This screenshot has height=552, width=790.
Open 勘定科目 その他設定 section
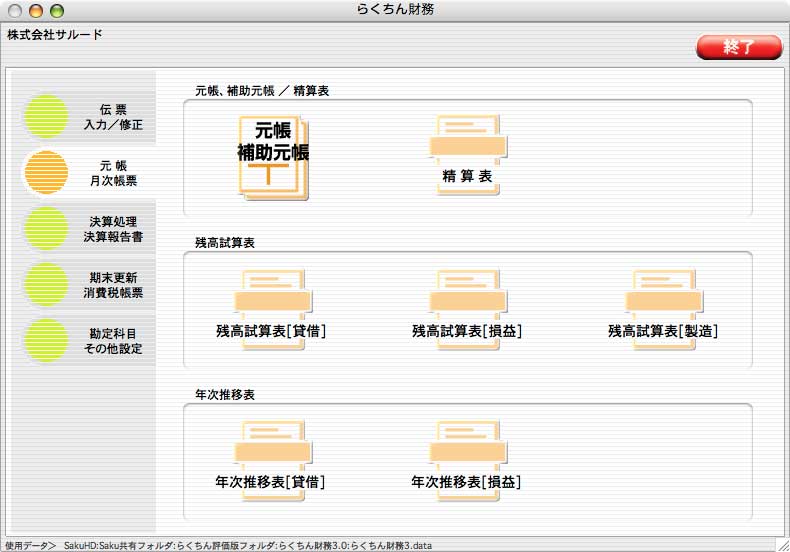113,341
